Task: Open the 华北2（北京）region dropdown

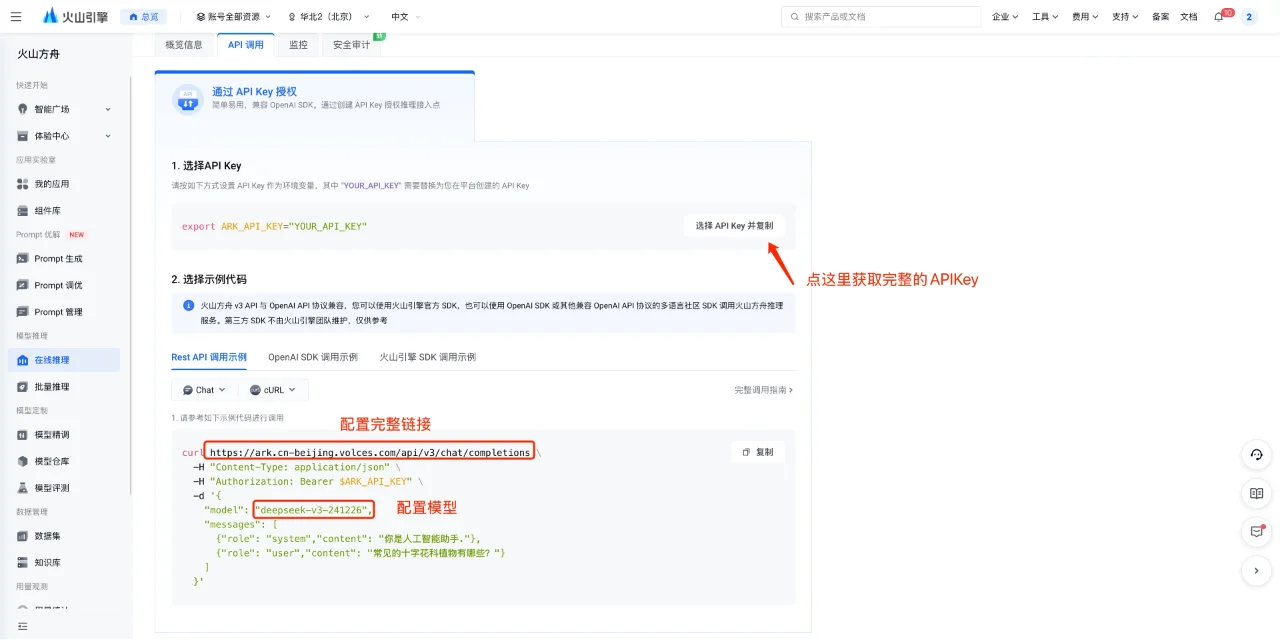Action: [x=329, y=16]
